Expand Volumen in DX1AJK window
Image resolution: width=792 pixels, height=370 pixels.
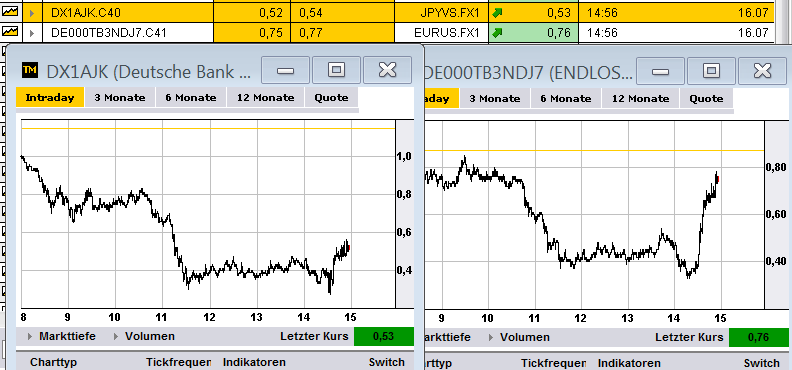click(x=144, y=336)
